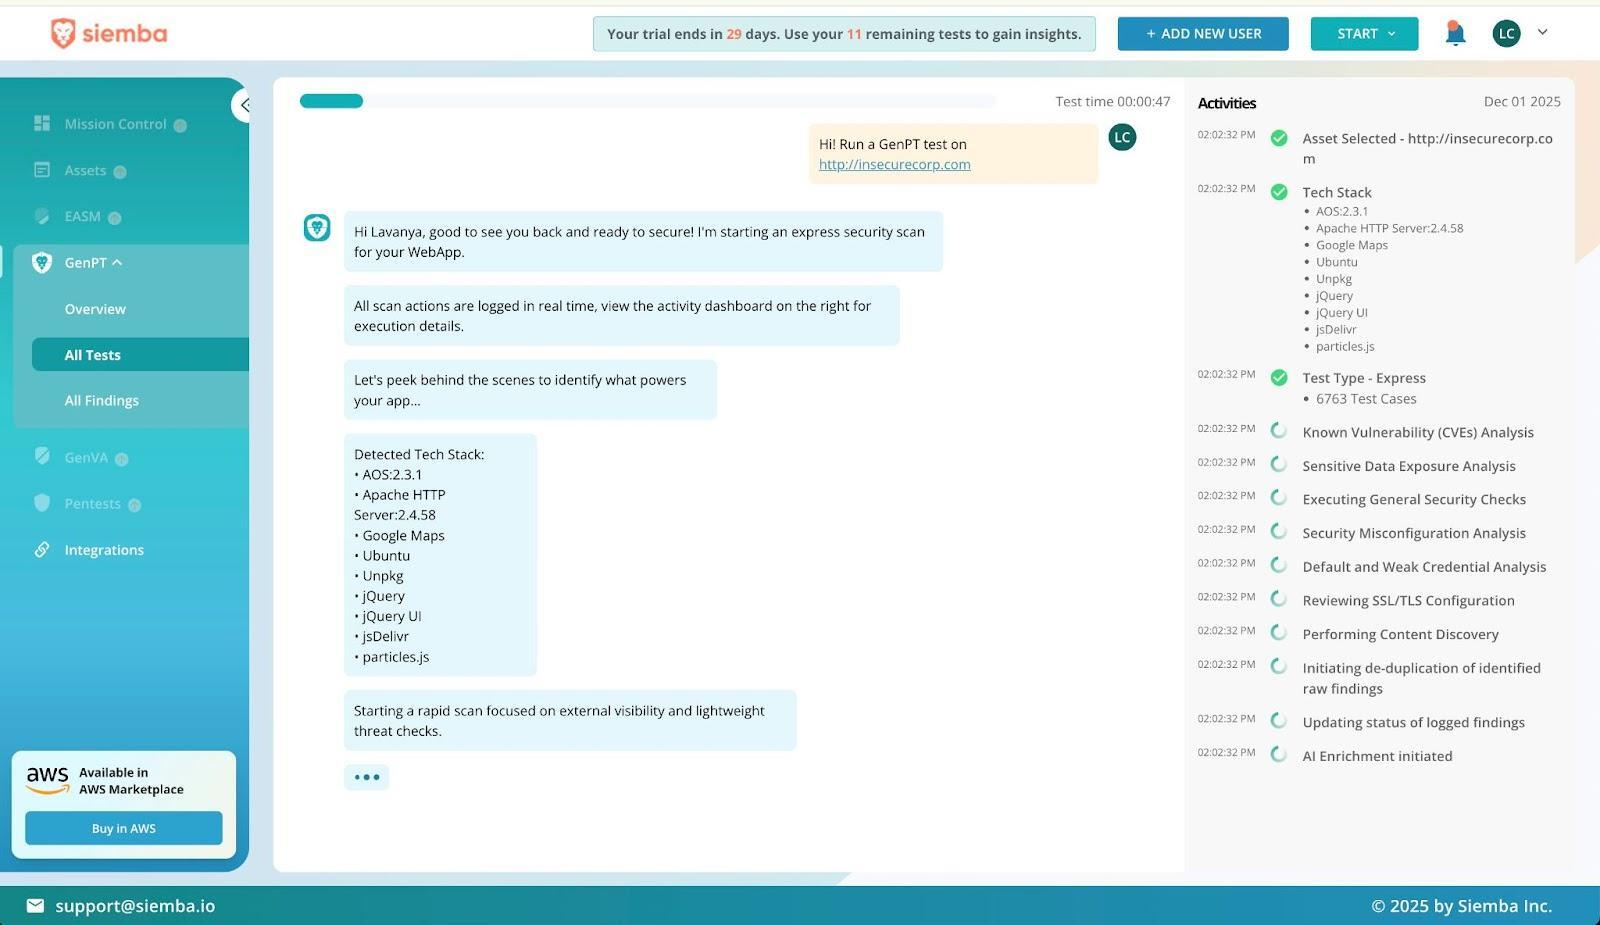Click the Mission Control grid icon
This screenshot has height=925, width=1600.
pyautogui.click(x=42, y=123)
